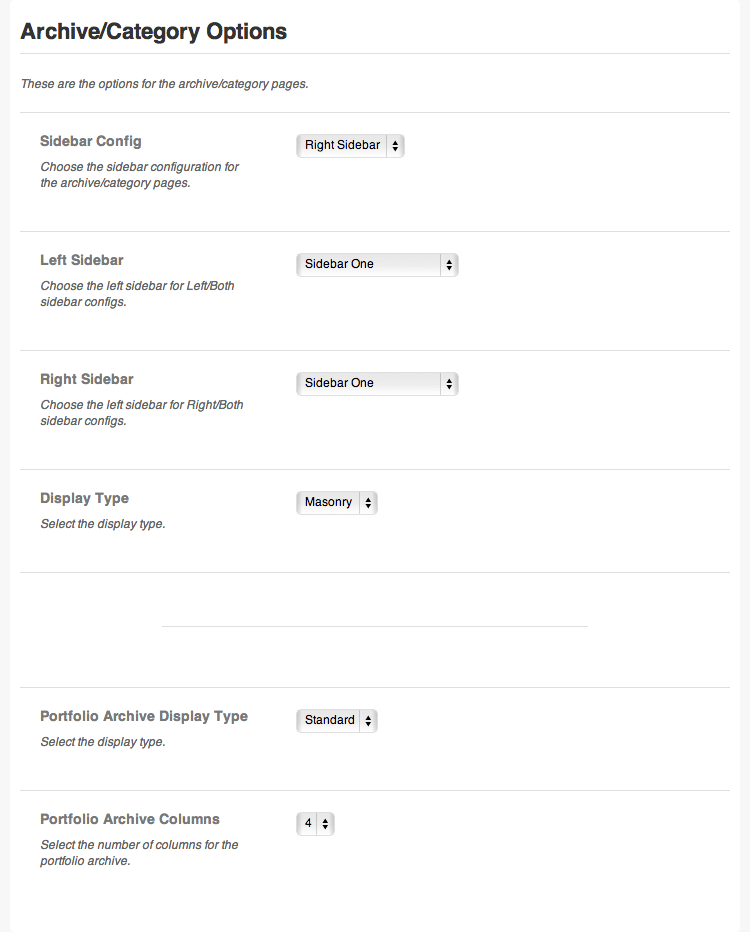The height and width of the screenshot is (932, 750).
Task: Click the Sidebar Config label
Action: [91, 142]
